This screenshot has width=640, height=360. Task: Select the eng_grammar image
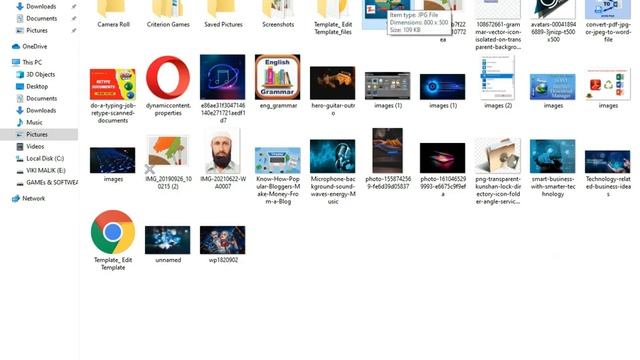click(x=278, y=82)
